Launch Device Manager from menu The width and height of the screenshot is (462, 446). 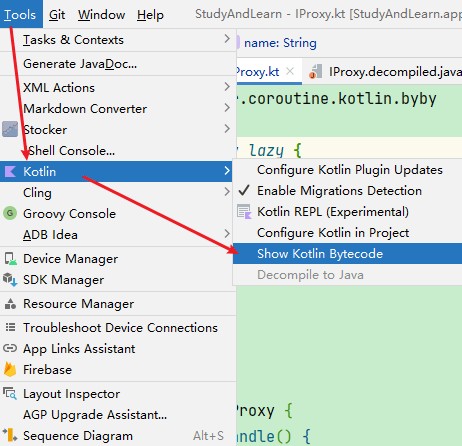(117, 259)
